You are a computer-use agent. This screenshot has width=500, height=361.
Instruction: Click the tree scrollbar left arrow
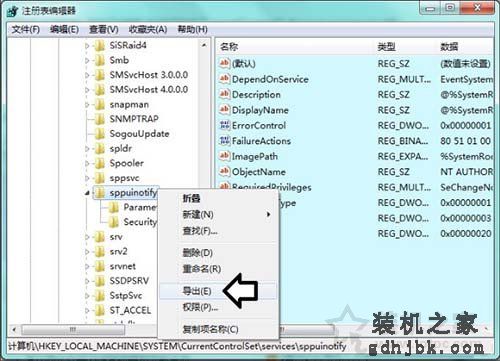[x=14, y=330]
